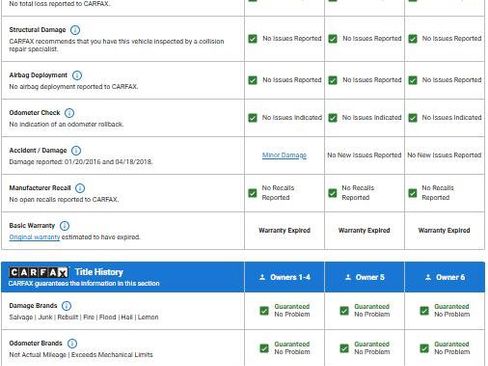Screen dimensions: 488x366
Task: Select the Owner 5 column header
Action: coord(364,277)
